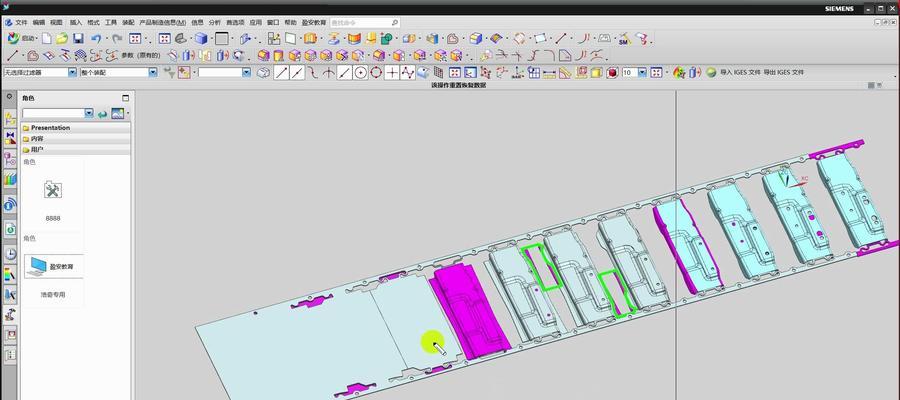Image resolution: width=900 pixels, height=400 pixels.
Task: Click the green sphere icon before 导入 IGES
Action: [711, 72]
